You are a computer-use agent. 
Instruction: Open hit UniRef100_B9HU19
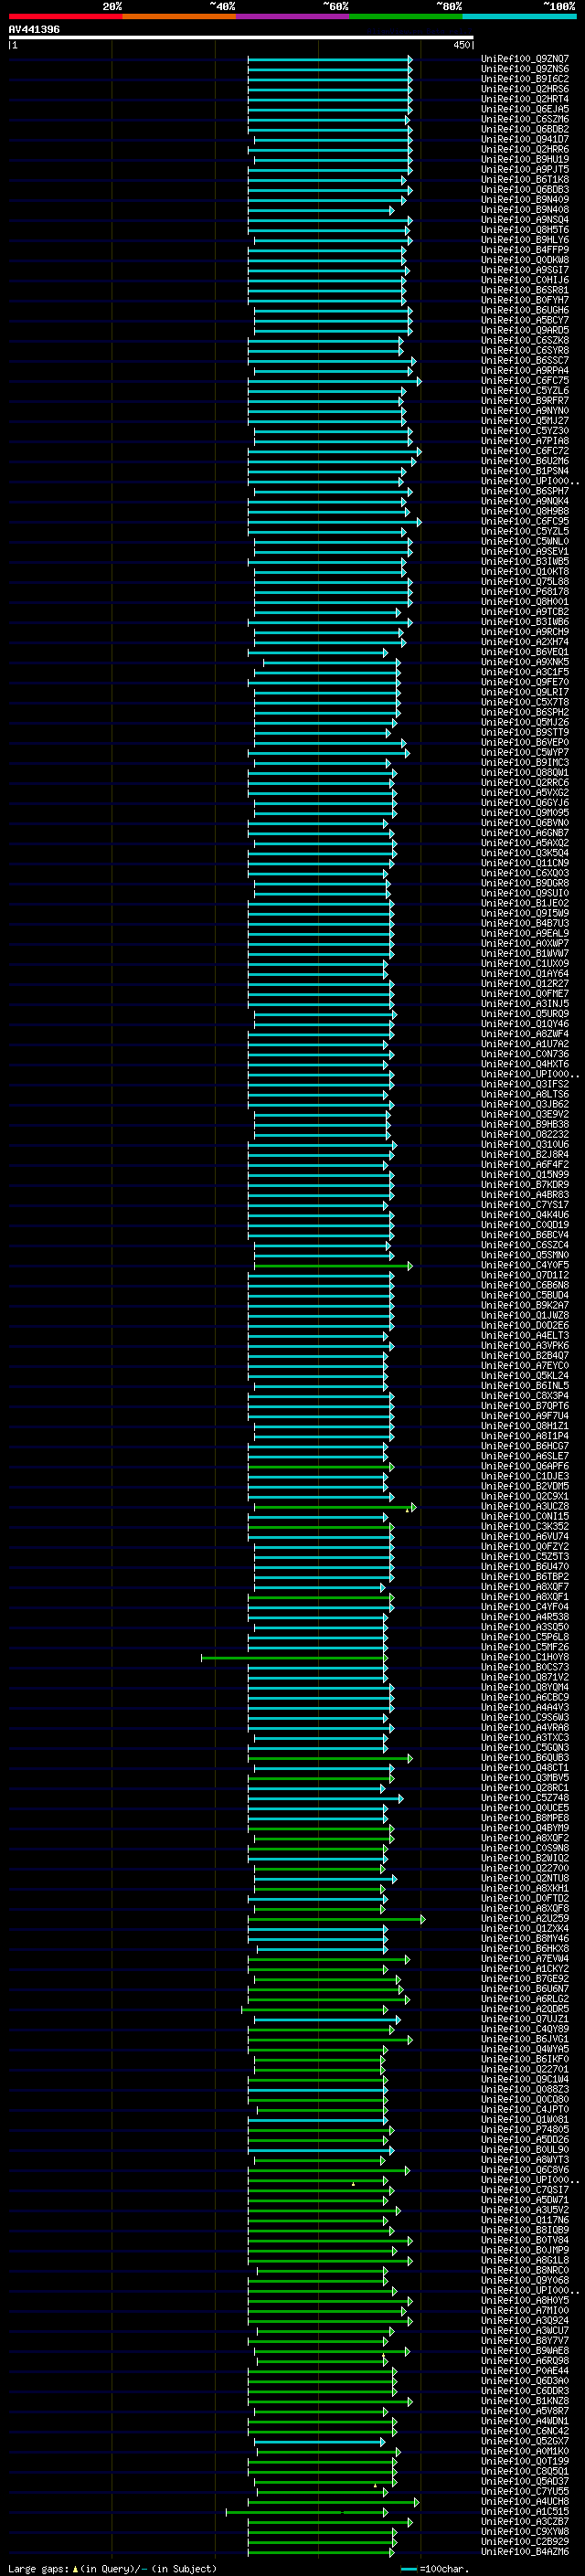coord(525,159)
